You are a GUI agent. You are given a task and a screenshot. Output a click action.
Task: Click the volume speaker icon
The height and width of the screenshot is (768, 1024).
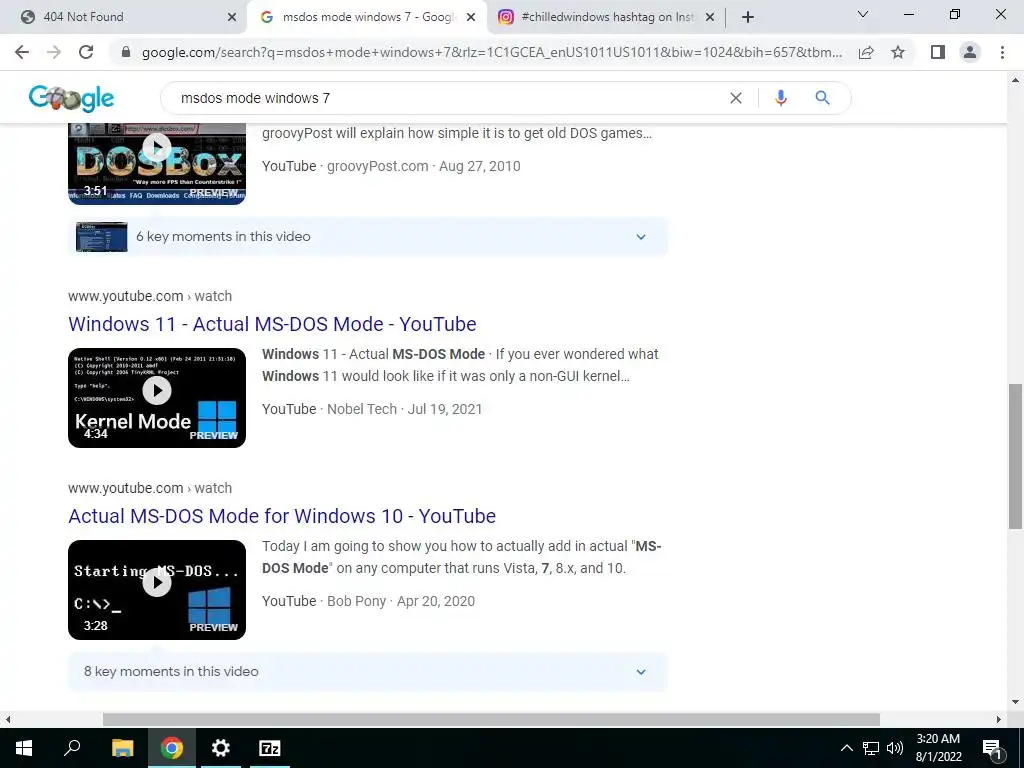pos(895,748)
